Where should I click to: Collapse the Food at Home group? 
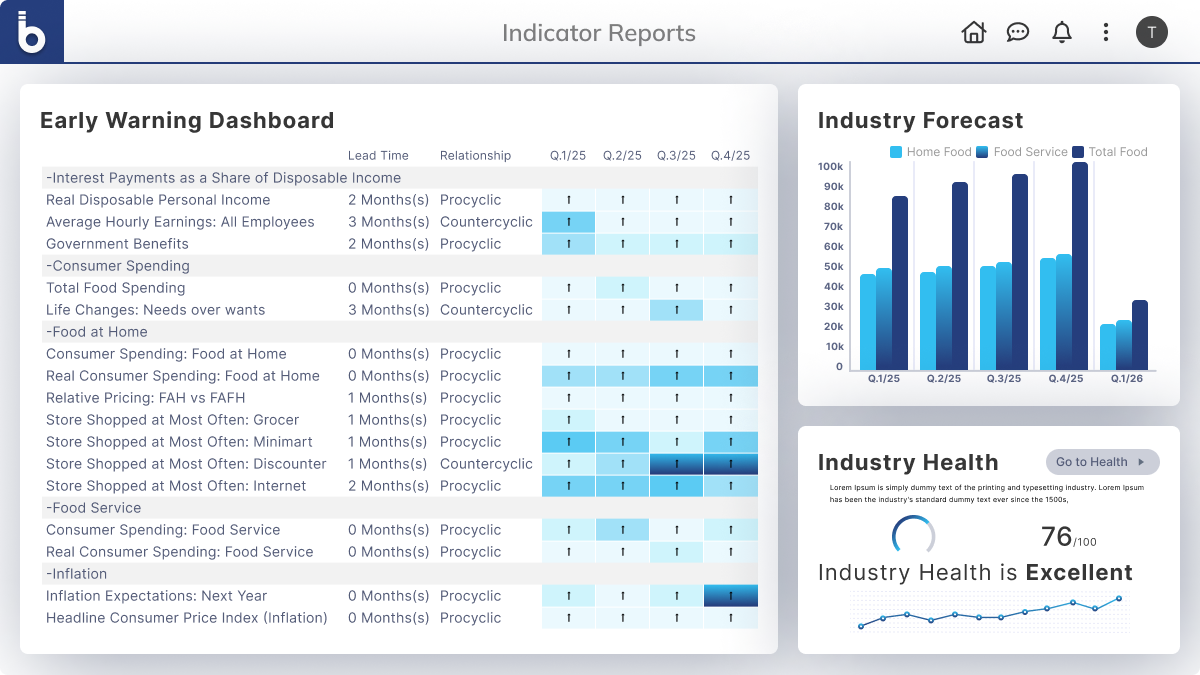point(96,332)
